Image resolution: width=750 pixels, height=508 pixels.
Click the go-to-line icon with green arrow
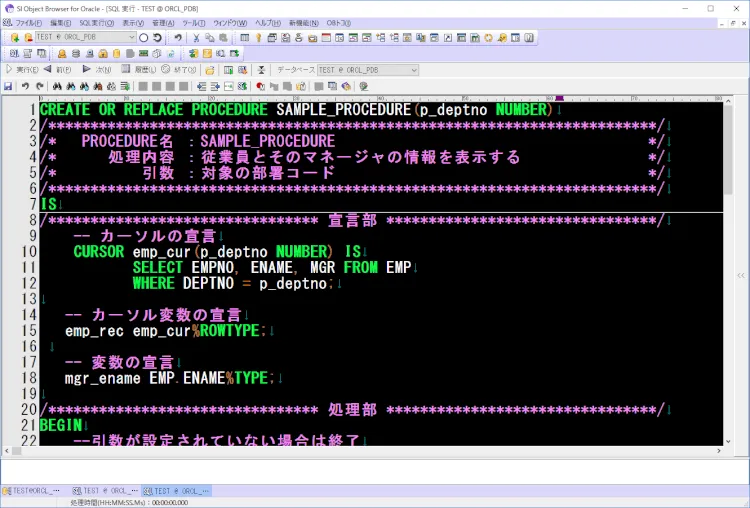click(x=125, y=87)
